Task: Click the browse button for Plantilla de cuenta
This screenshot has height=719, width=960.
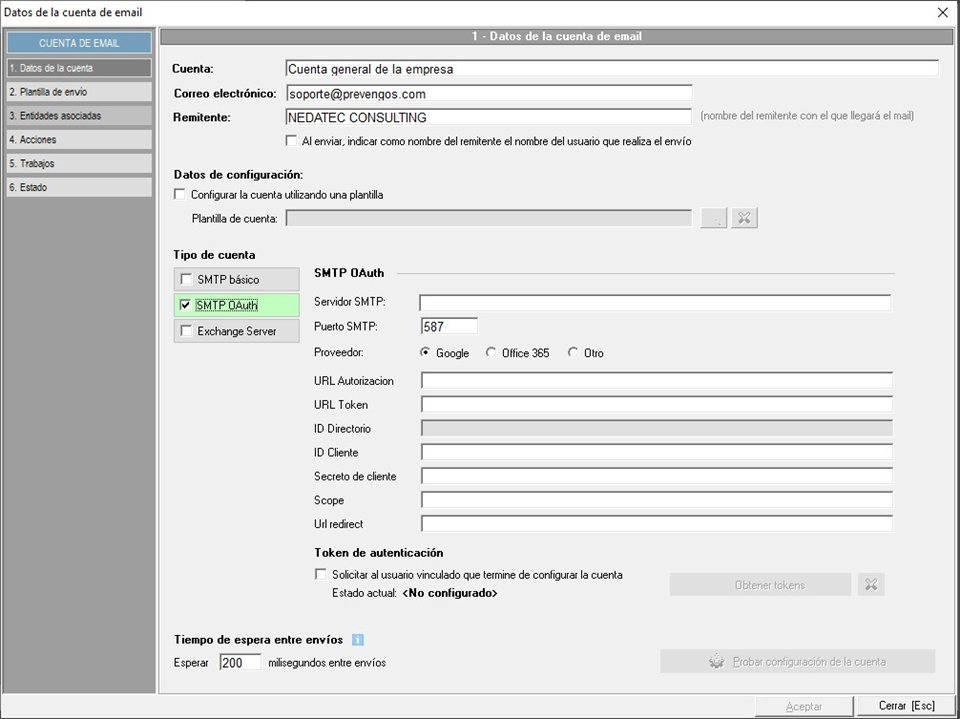Action: [x=714, y=218]
